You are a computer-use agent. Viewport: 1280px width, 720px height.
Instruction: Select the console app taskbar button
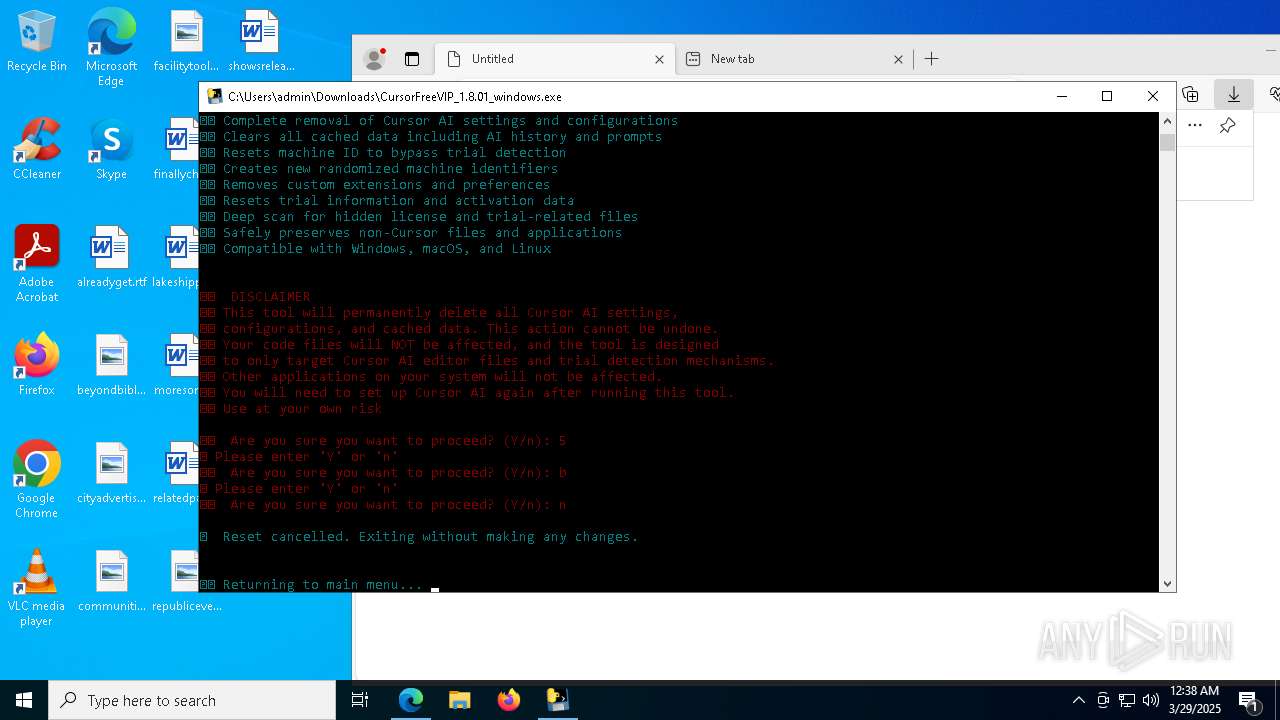tap(558, 700)
